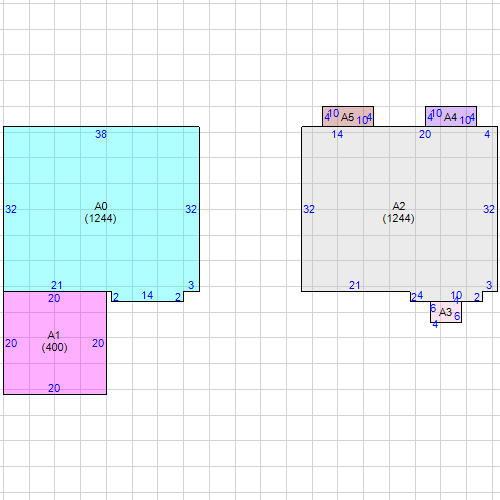
Task: Click the 32 dimension on A2's right side
Action: (x=489, y=209)
